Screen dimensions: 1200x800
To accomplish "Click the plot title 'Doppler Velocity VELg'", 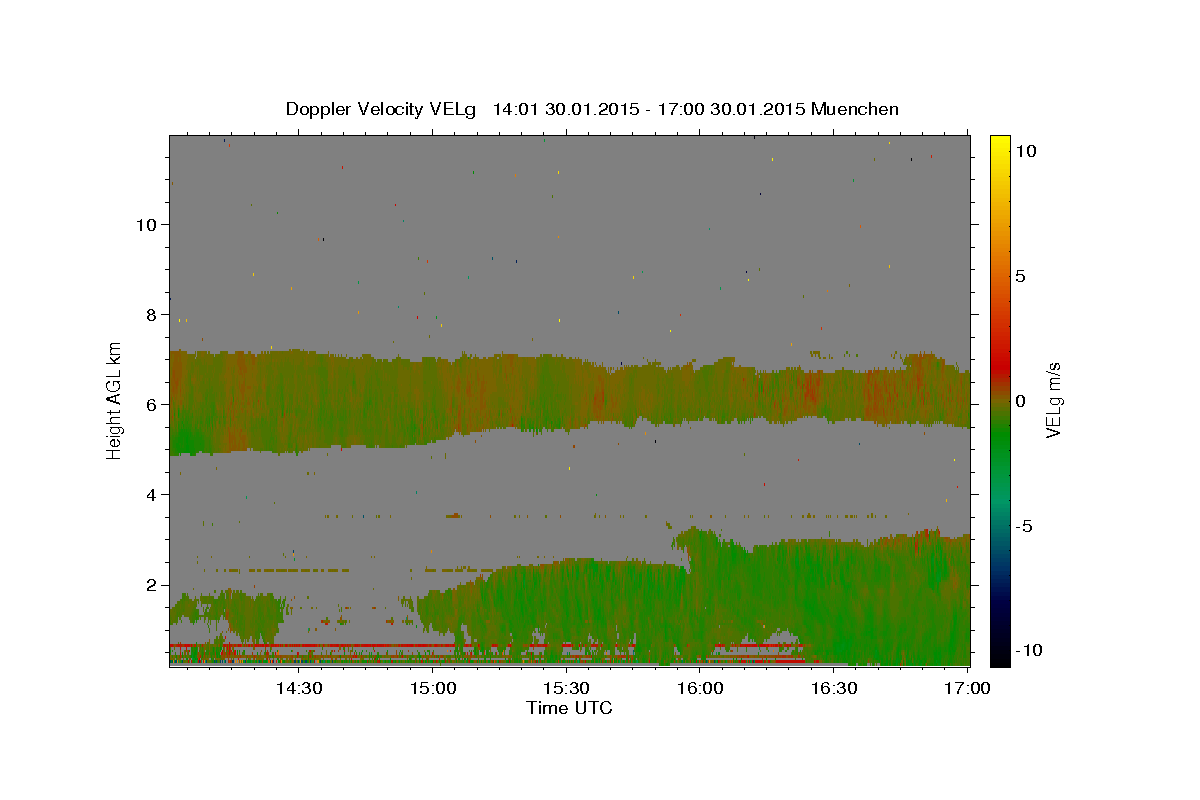I will pyautogui.click(x=383, y=109).
